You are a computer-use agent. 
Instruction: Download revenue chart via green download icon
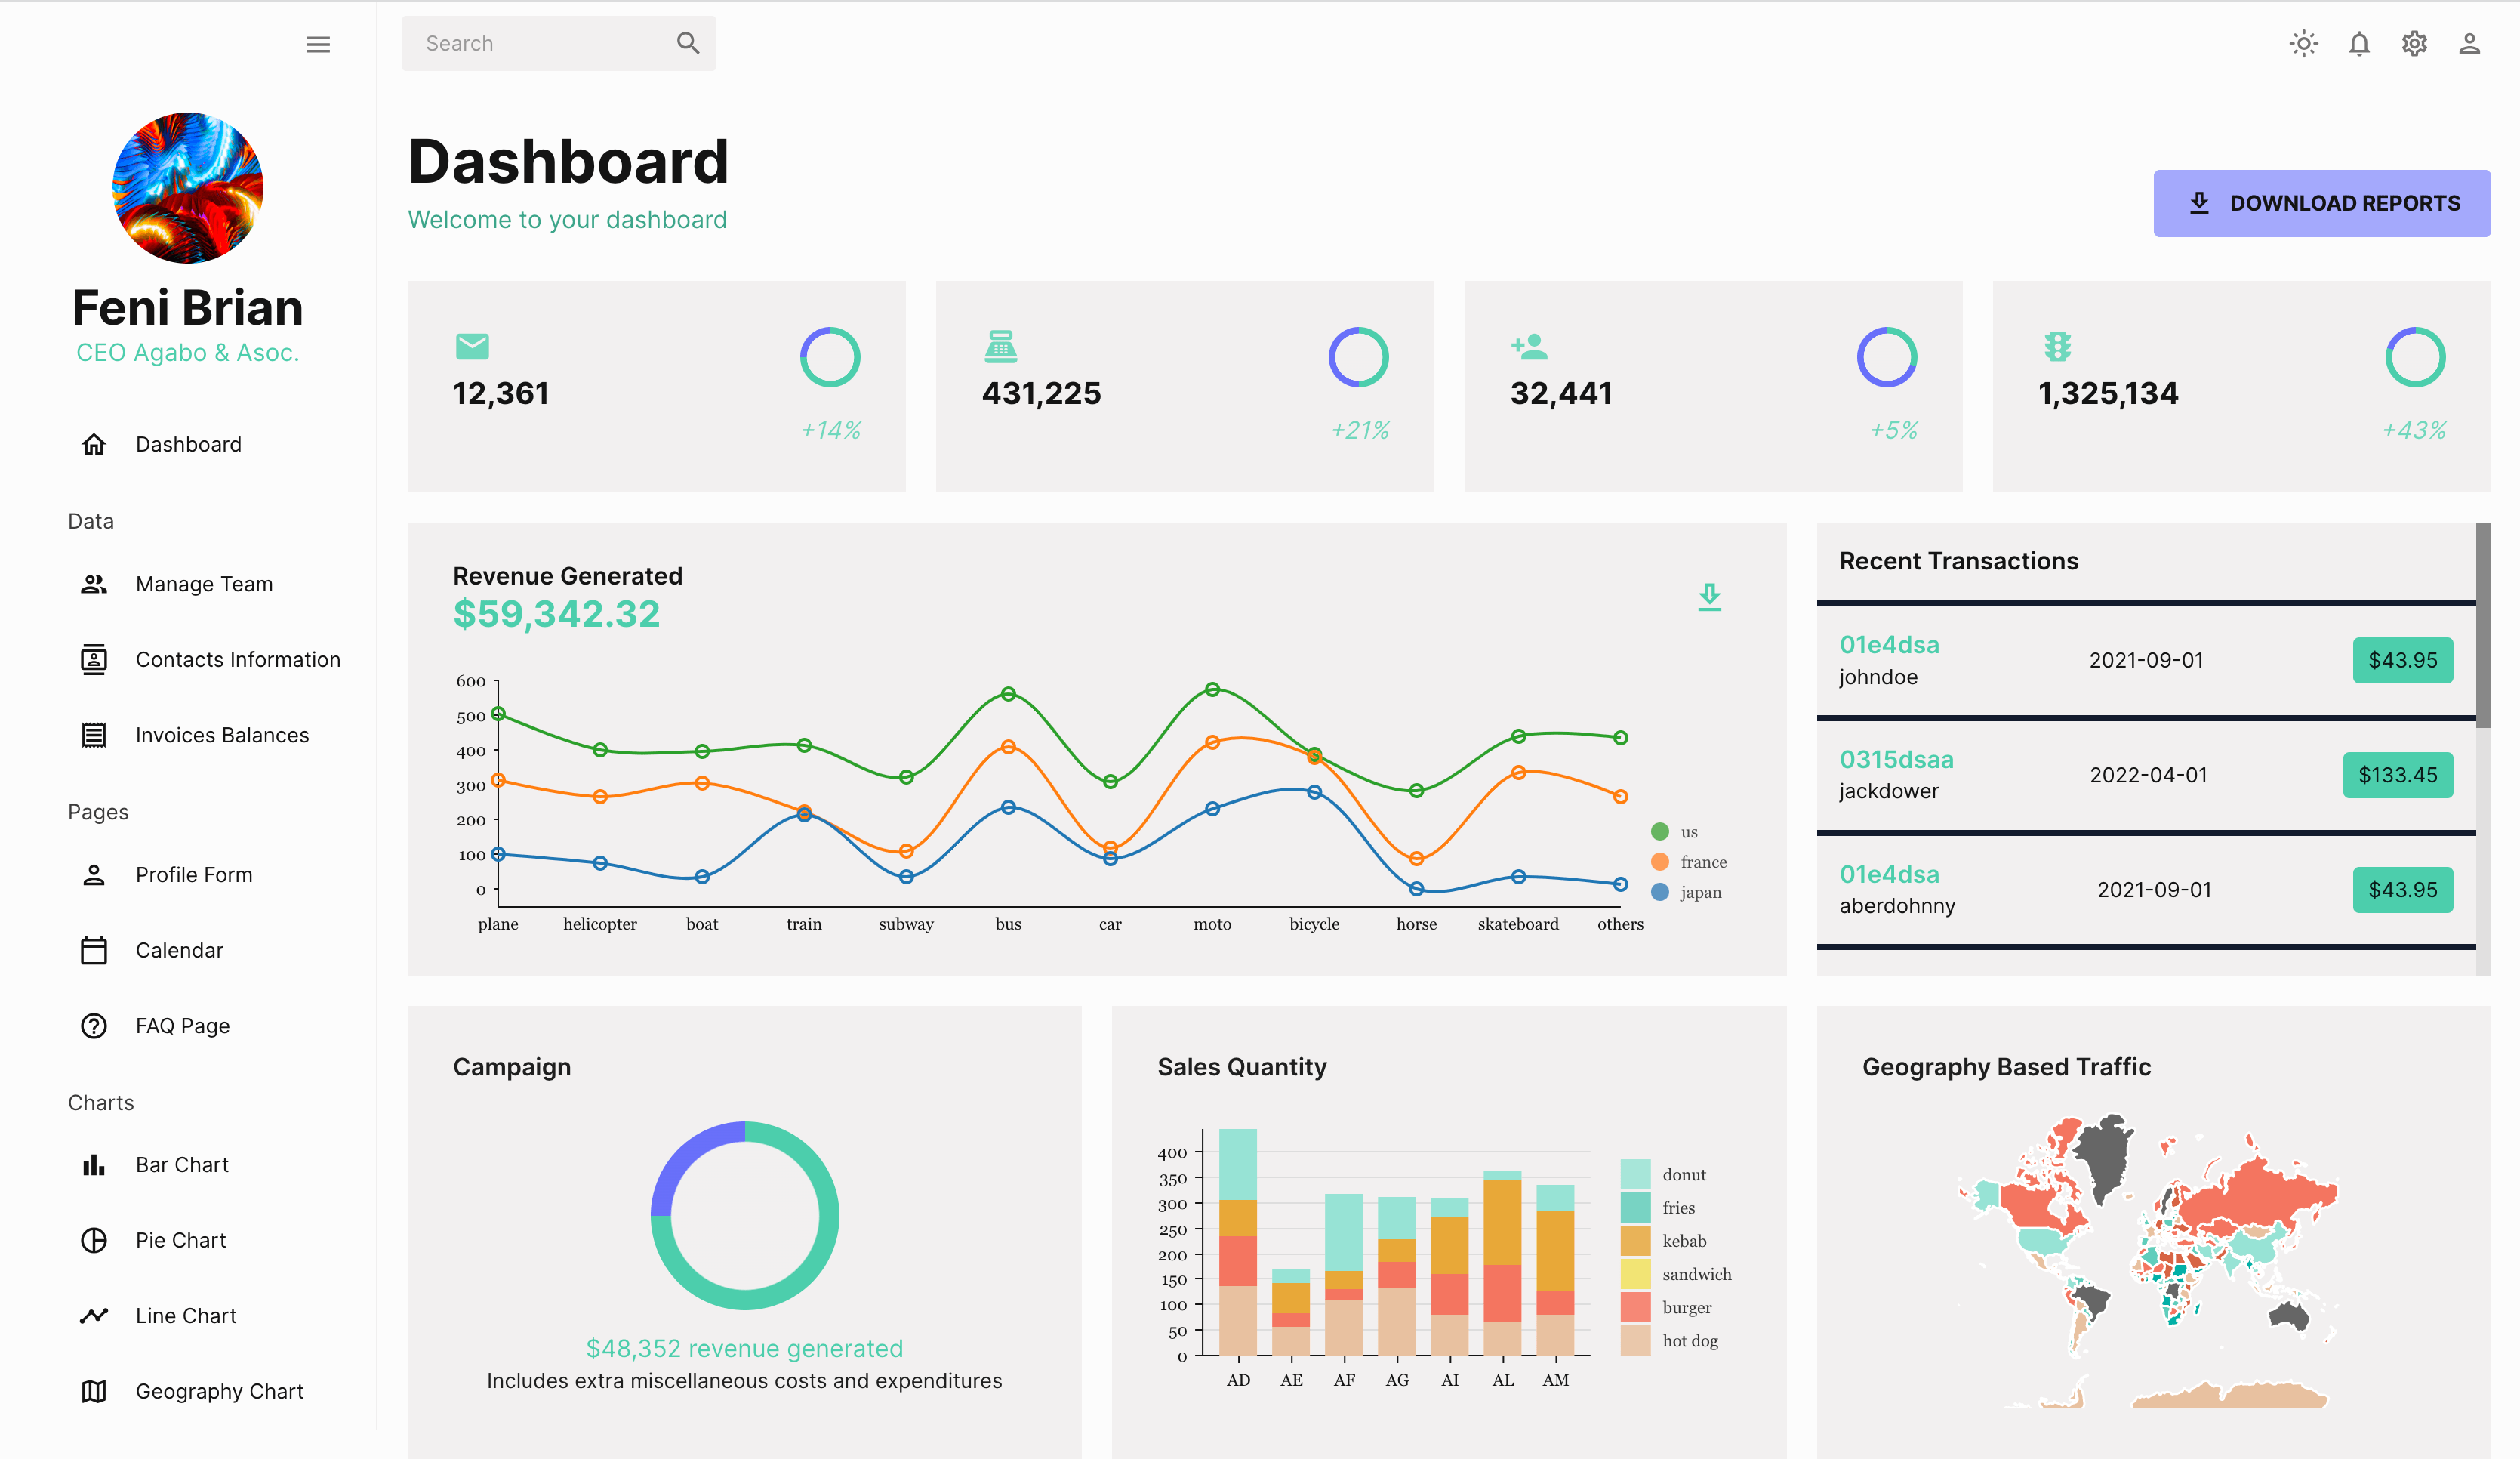1709,597
